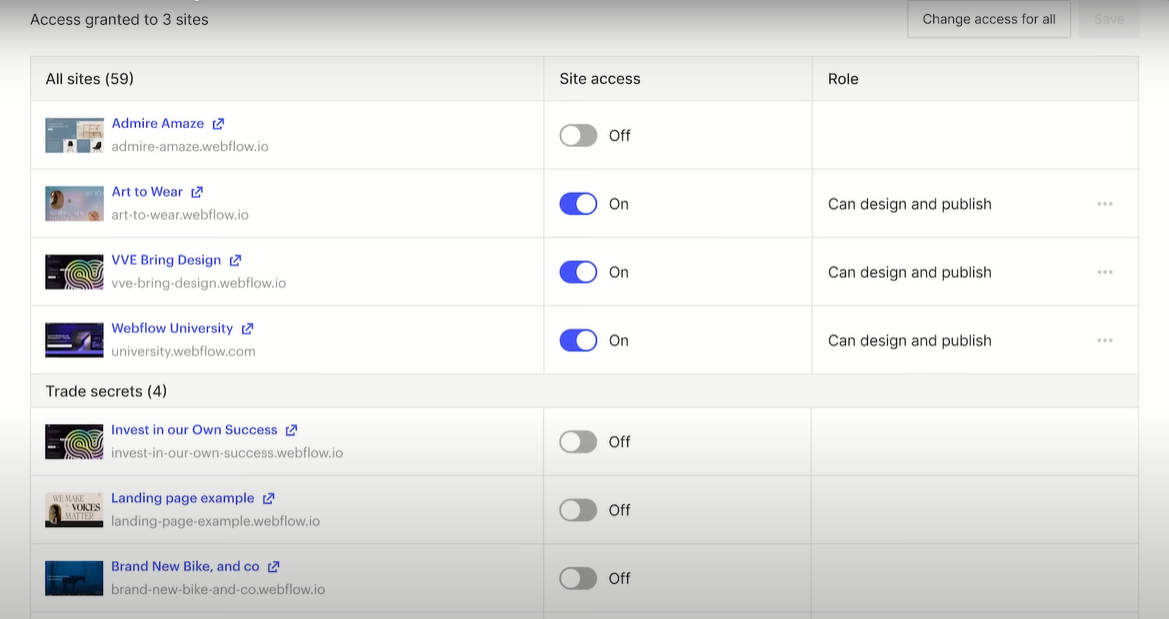Screen dimensions: 1169x619
Task: Open Webflow University external link icon
Action: [248, 329]
